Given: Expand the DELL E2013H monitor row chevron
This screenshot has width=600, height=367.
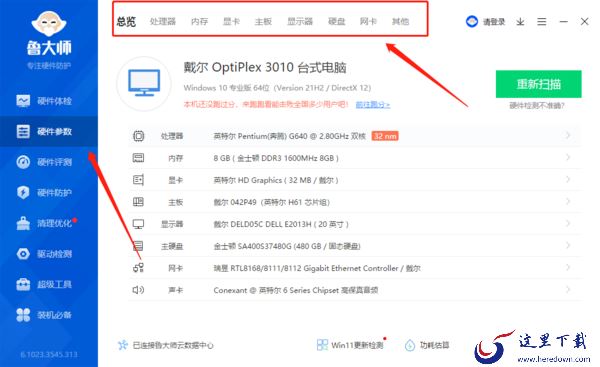Looking at the screenshot, I should point(568,223).
